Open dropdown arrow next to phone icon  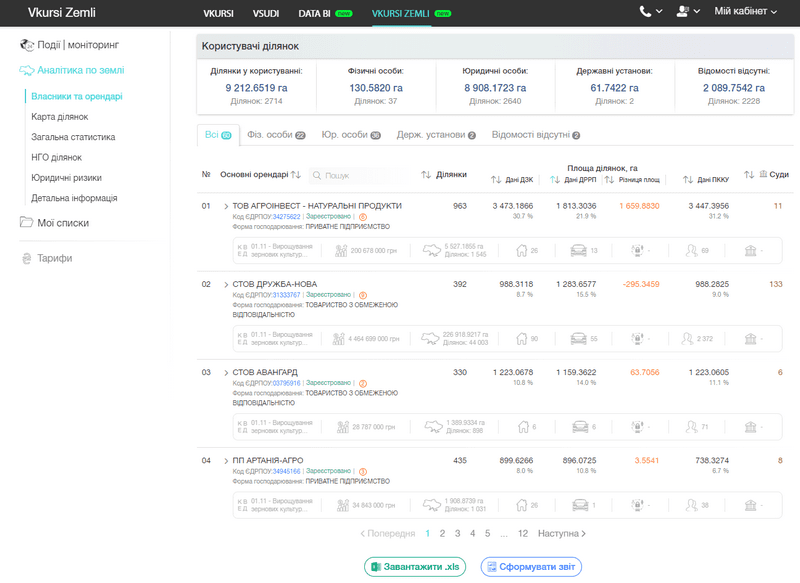click(x=659, y=11)
